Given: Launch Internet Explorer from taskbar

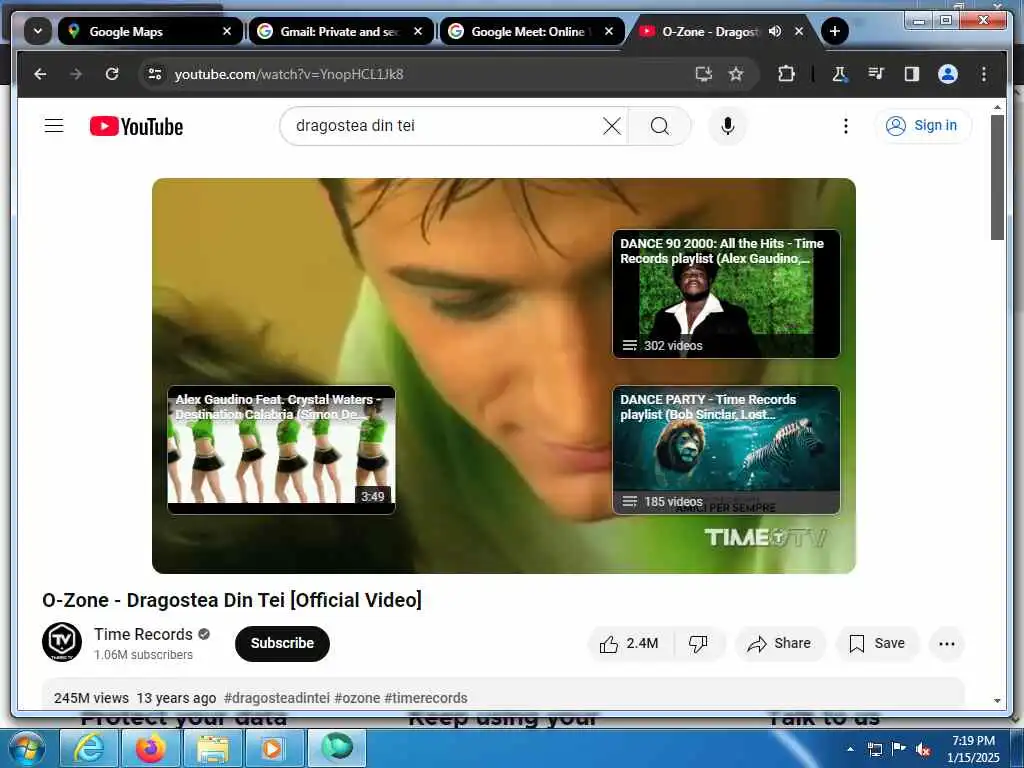Looking at the screenshot, I should 88,748.
